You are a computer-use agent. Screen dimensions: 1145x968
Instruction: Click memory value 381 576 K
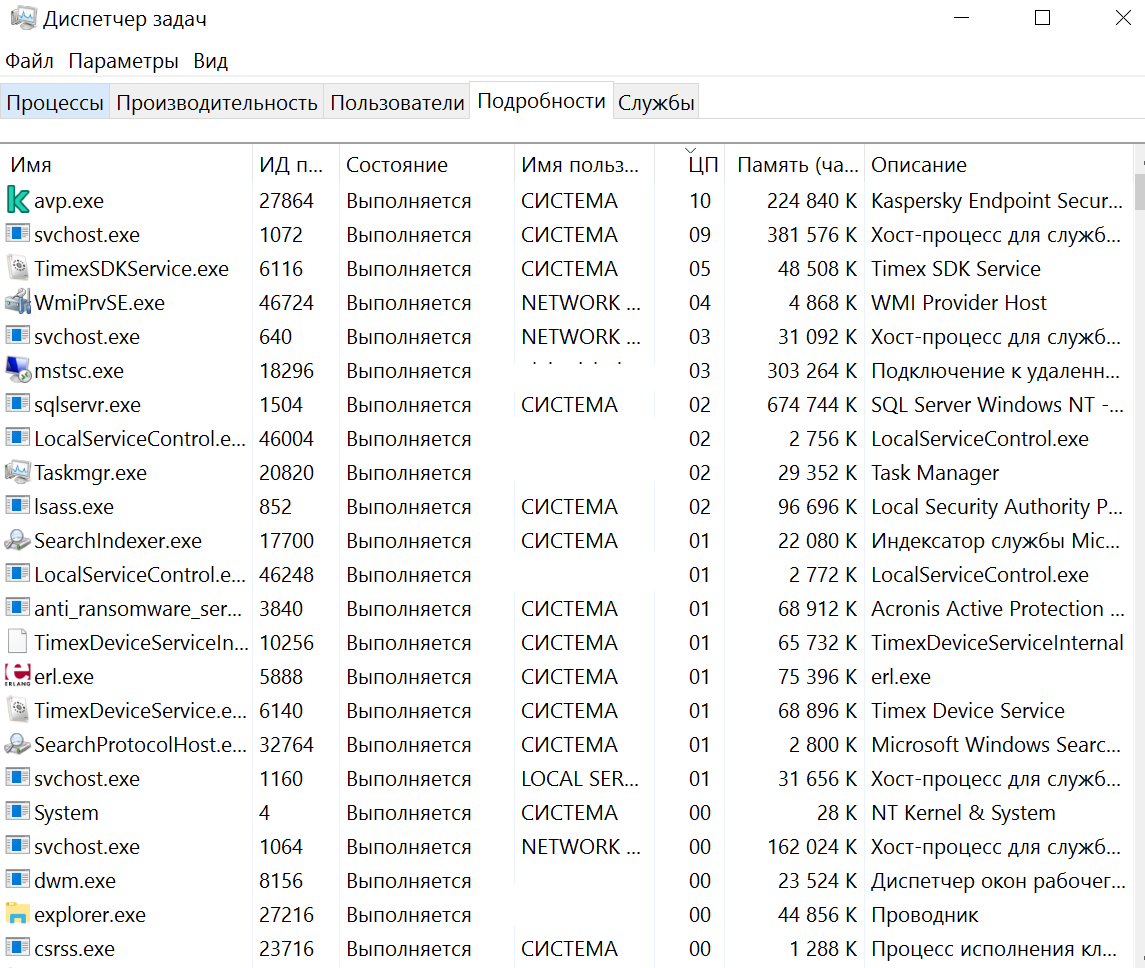(811, 234)
